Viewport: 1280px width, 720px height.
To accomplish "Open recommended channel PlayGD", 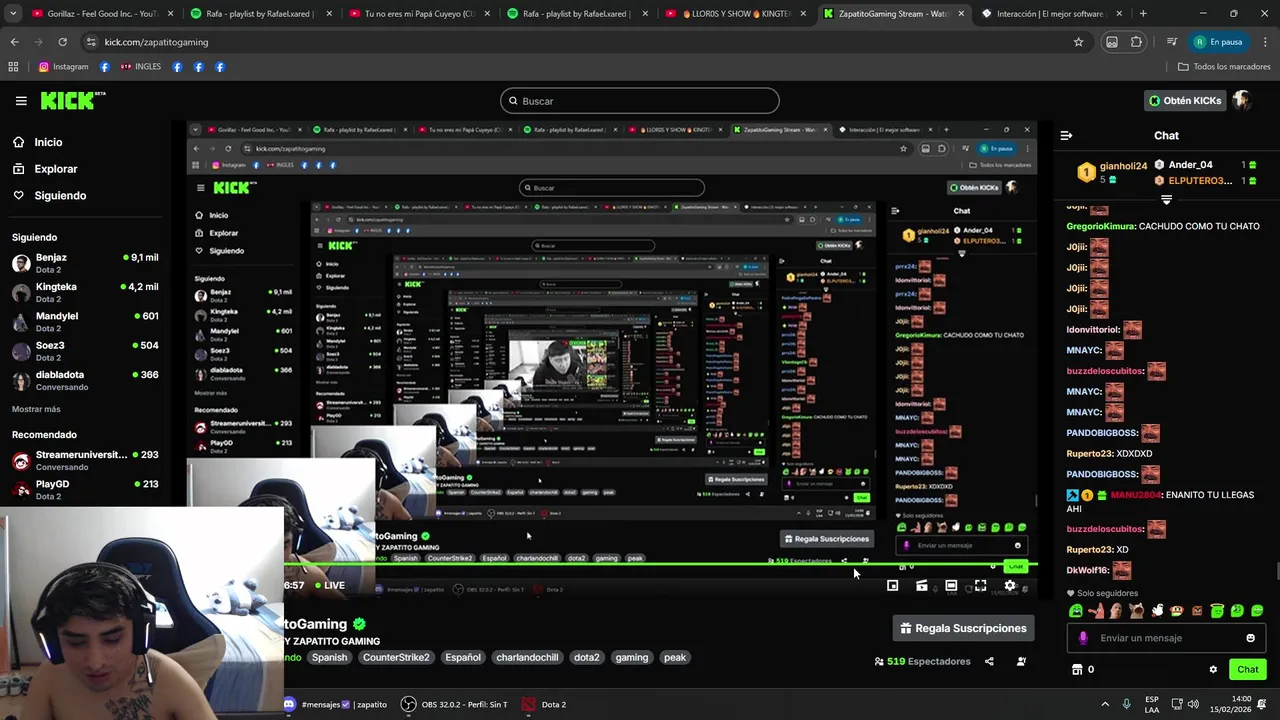I will tap(85, 489).
